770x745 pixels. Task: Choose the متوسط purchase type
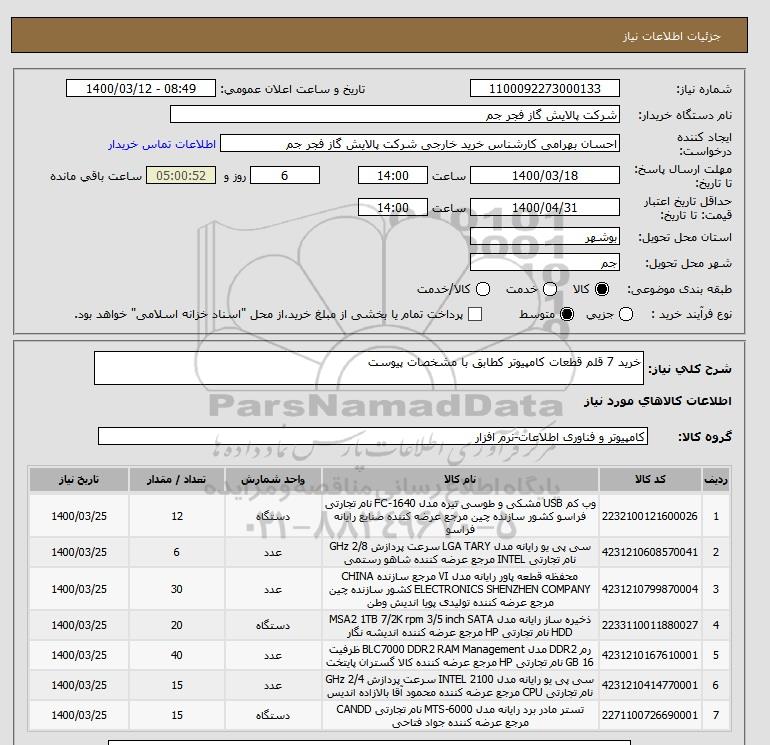click(x=567, y=314)
